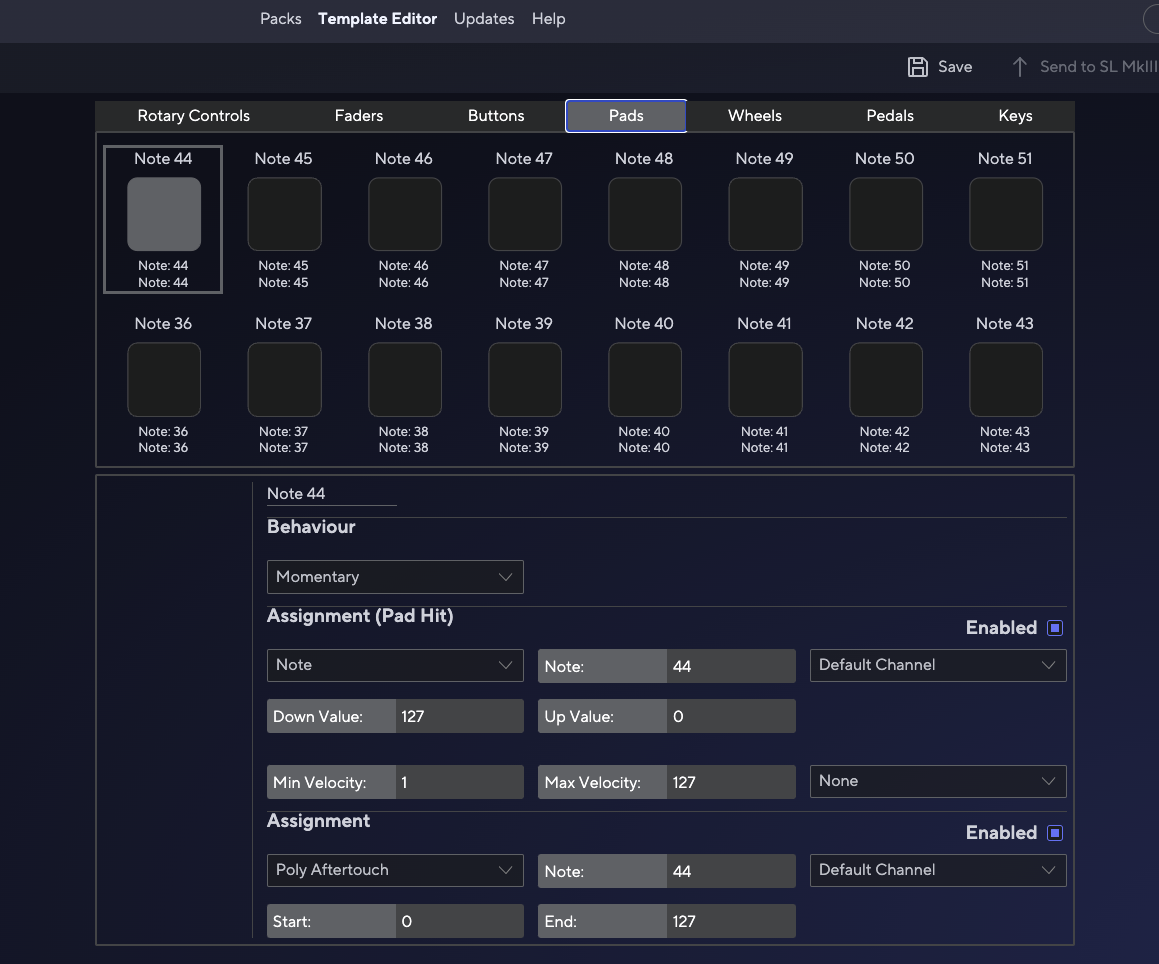Open the Poly Aftertouch type dropdown
The image size is (1159, 964).
395,870
